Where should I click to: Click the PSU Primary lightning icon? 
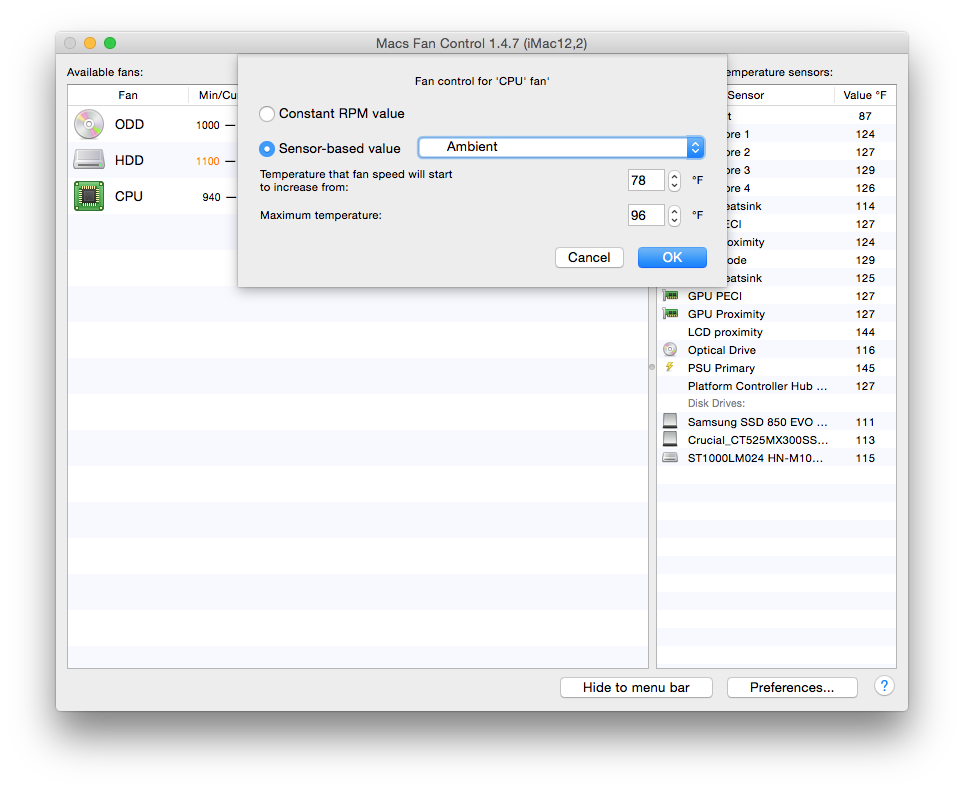pyautogui.click(x=670, y=368)
